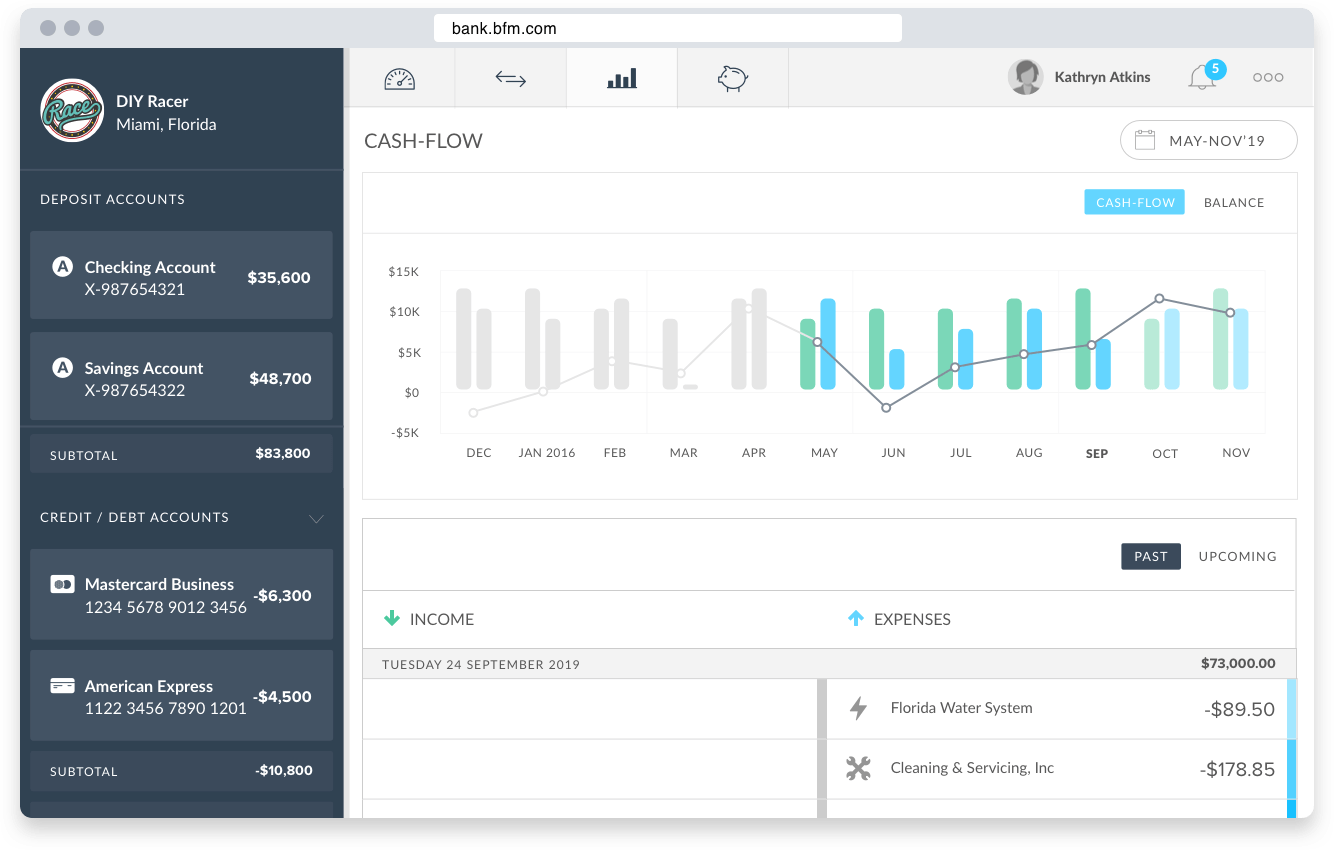Viewport: 1334px width, 850px height.
Task: Open the transfers arrows tab
Action: pos(510,78)
